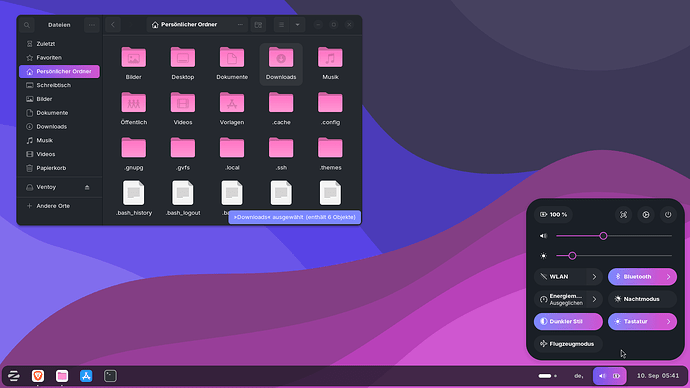The image size is (690, 388).
Task: Disable Dunkler Stil
Action: (x=568, y=322)
